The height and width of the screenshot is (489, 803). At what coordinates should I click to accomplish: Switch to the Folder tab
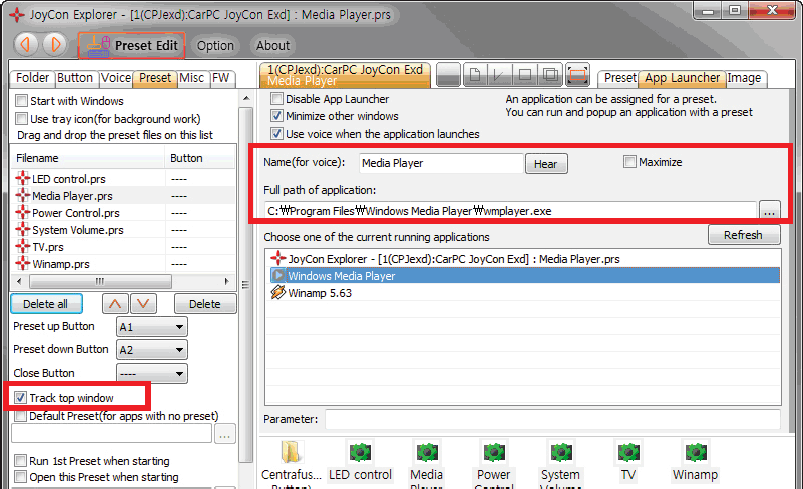coord(32,78)
